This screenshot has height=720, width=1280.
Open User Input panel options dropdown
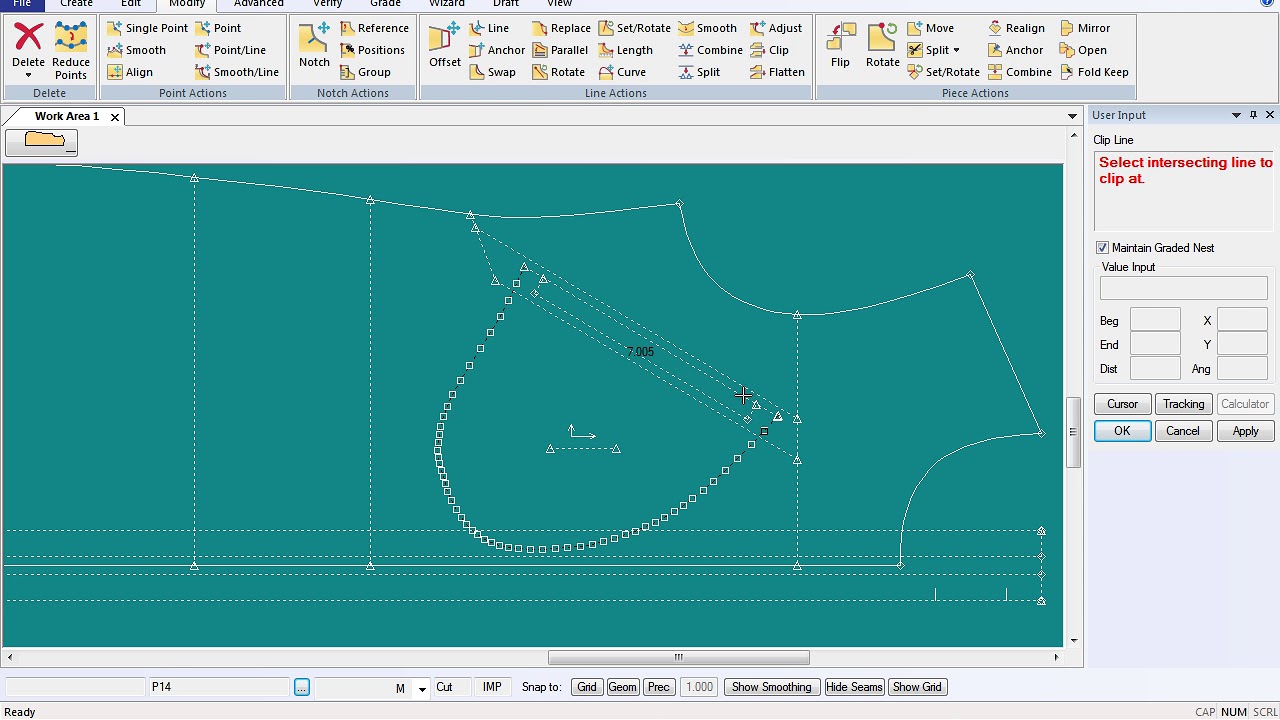(1236, 115)
